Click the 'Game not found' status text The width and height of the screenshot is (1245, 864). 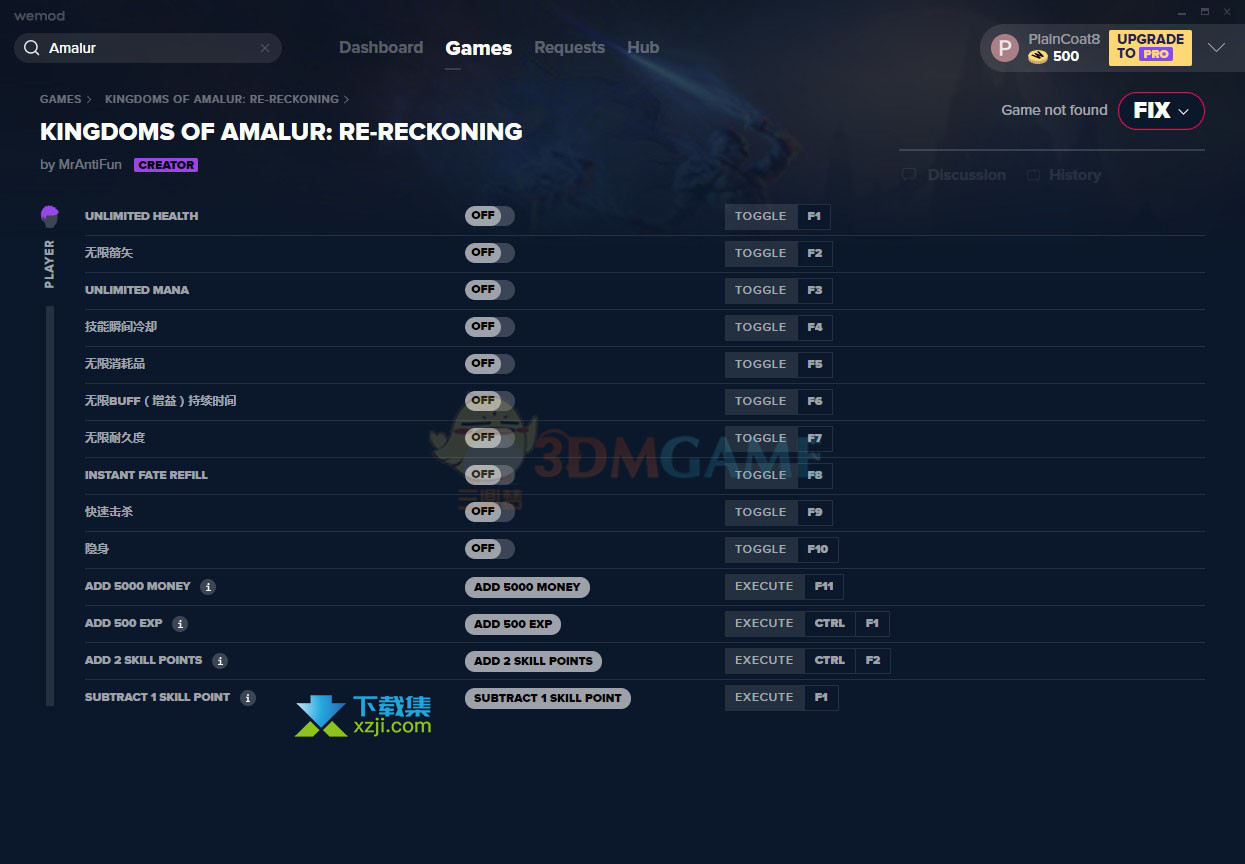click(1054, 111)
